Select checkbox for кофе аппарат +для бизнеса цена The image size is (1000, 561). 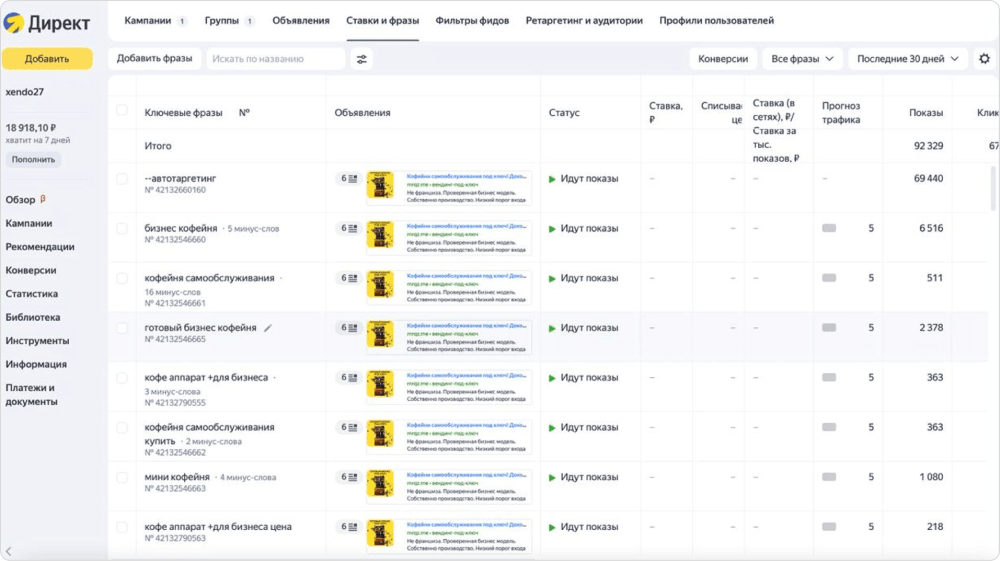122,527
